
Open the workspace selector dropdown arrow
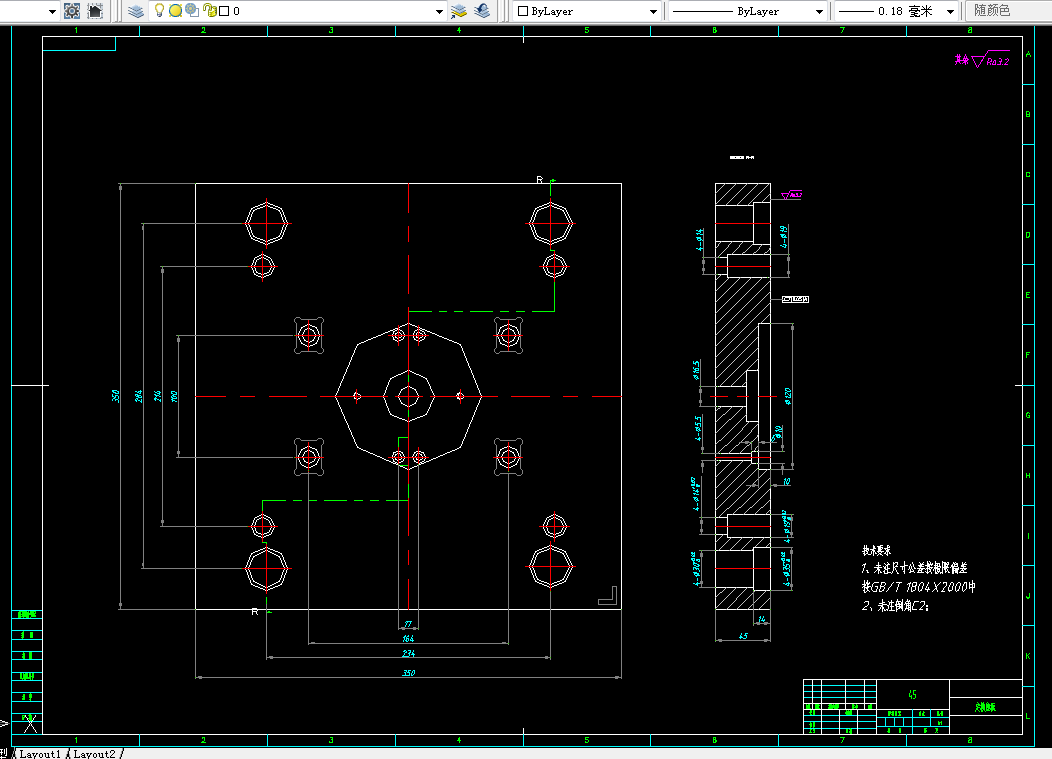coord(52,11)
